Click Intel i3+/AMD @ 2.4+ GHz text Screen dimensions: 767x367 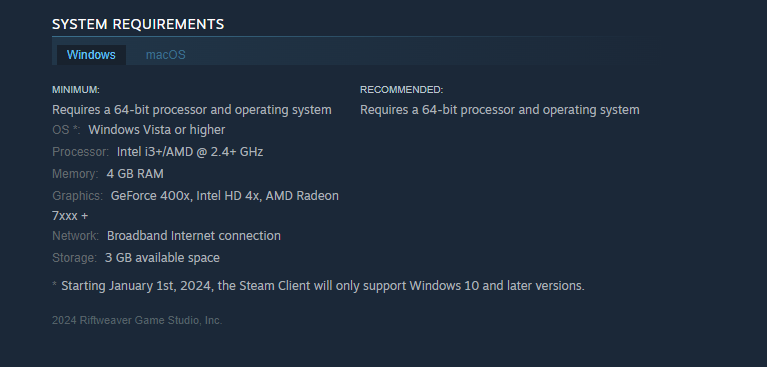click(x=190, y=152)
